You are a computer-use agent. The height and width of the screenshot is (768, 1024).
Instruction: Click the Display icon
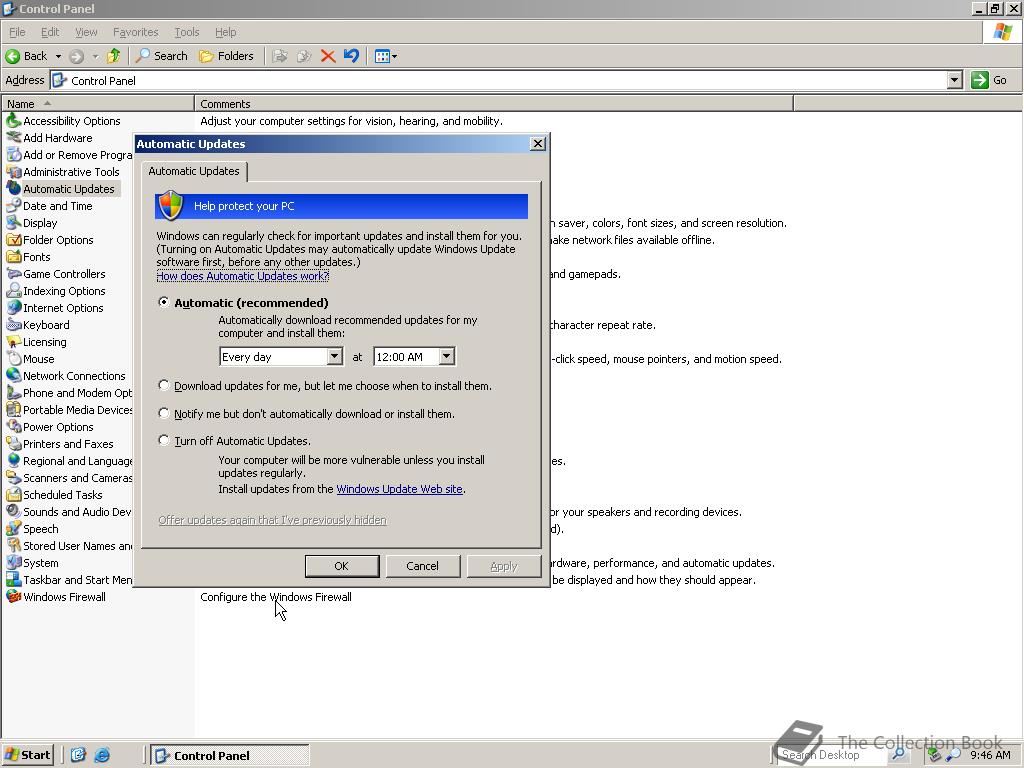point(13,223)
